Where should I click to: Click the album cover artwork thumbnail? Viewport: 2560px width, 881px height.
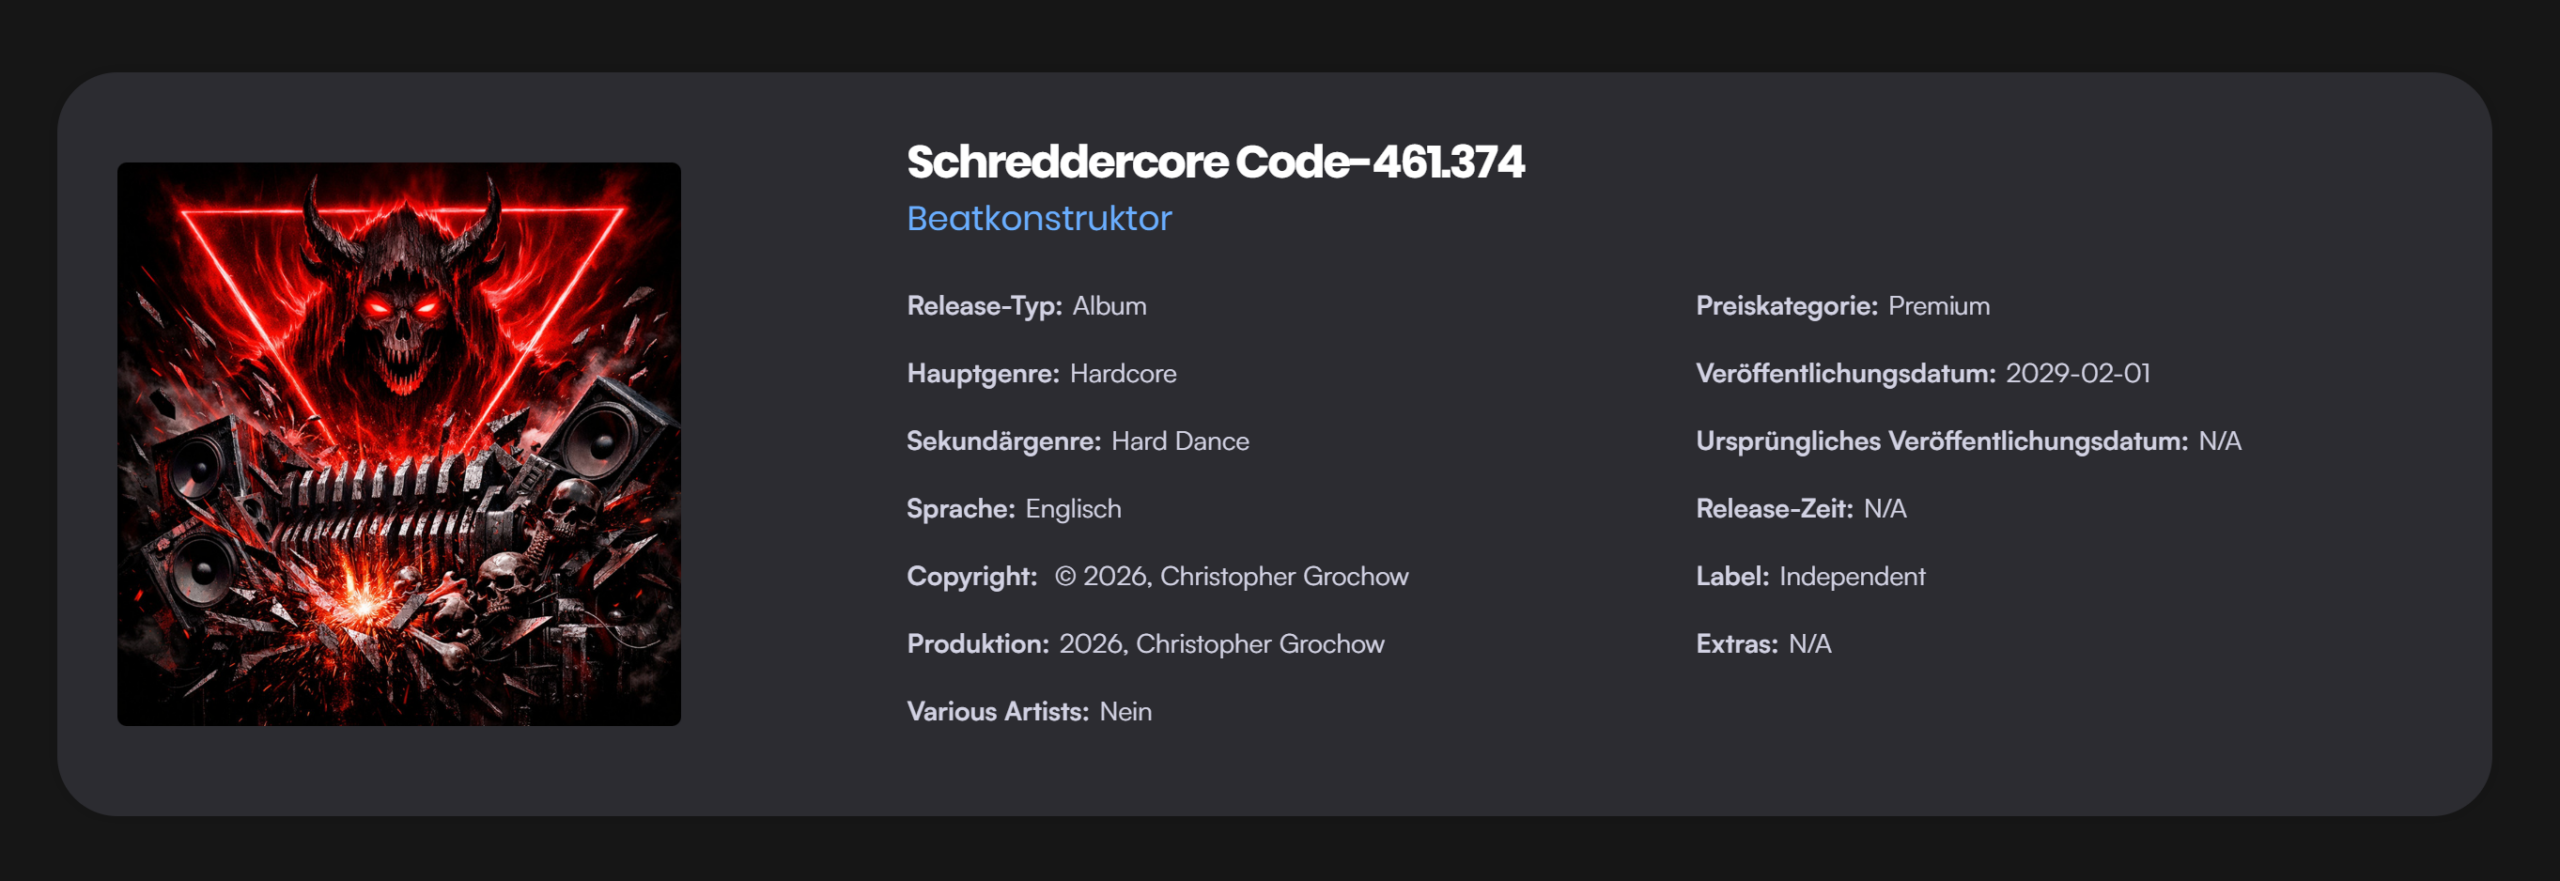click(399, 444)
